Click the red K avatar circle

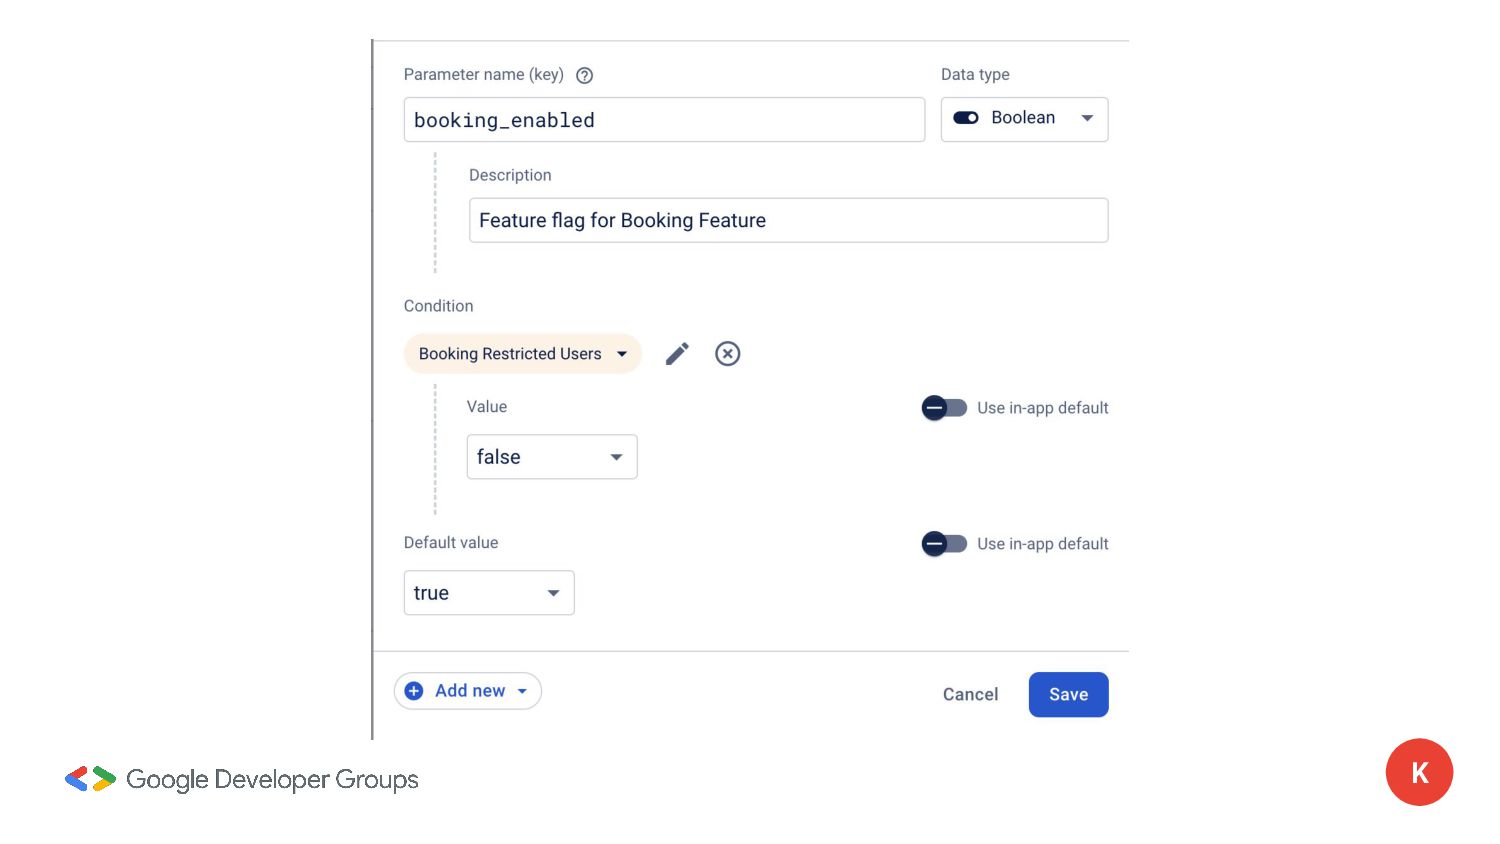[x=1419, y=772]
